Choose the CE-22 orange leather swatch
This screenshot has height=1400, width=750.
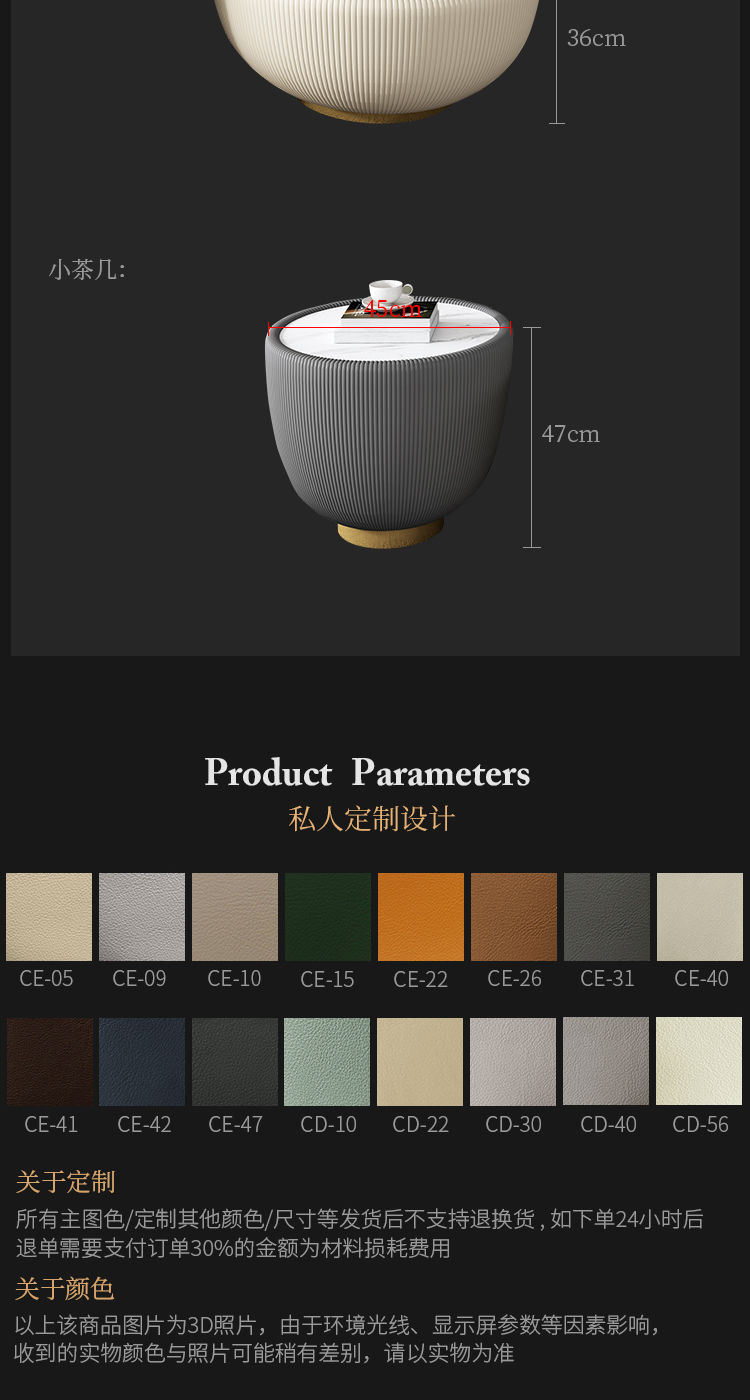point(421,917)
